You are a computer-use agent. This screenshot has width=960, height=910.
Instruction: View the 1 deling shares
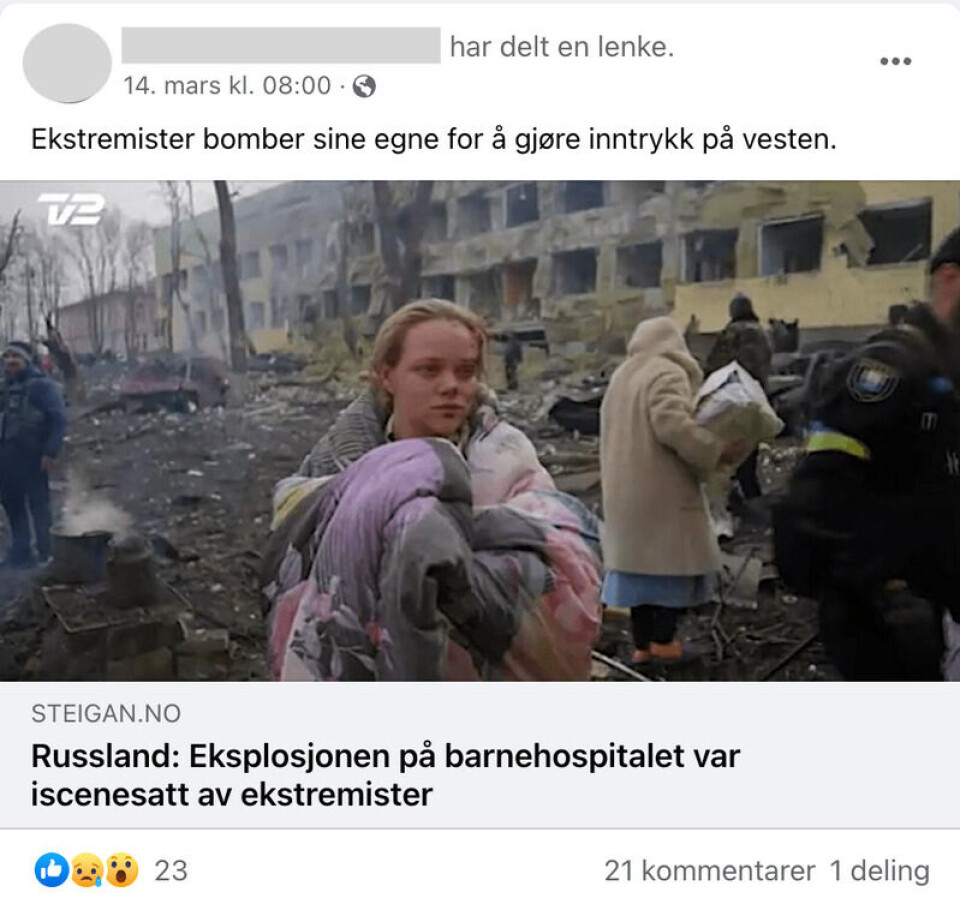(880, 870)
